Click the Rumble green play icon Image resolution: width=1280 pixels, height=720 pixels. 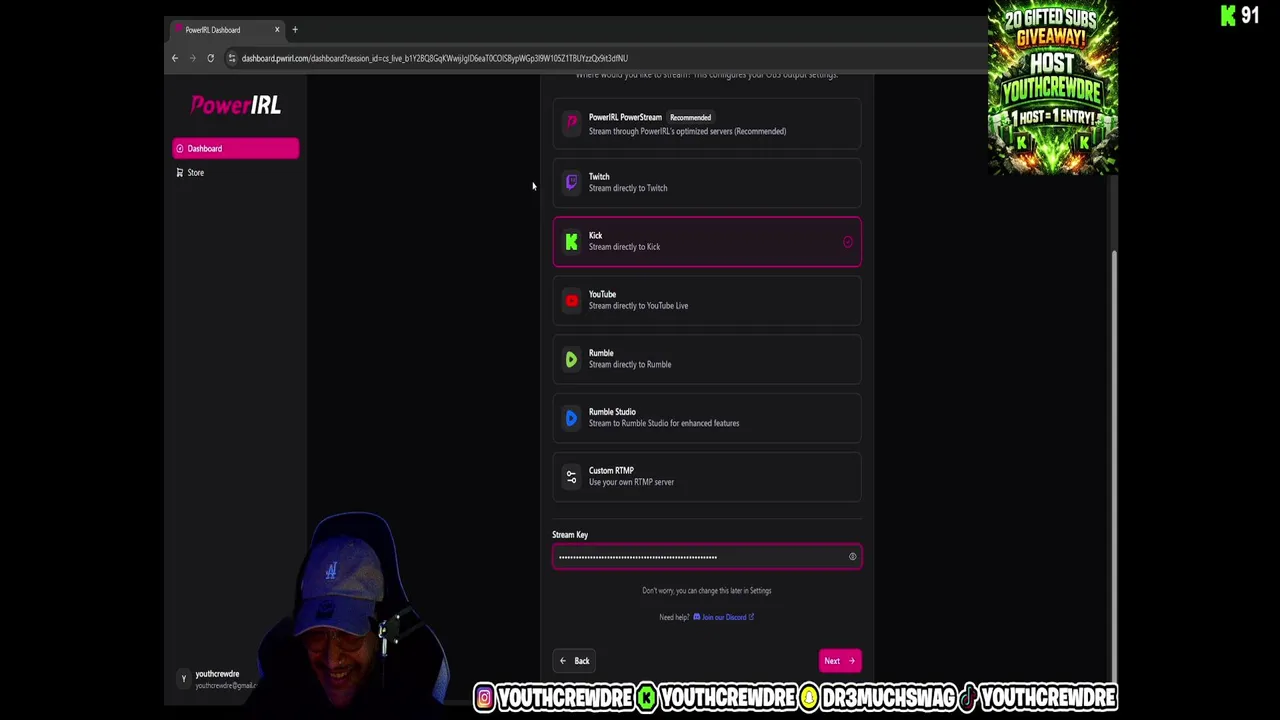pyautogui.click(x=571, y=359)
